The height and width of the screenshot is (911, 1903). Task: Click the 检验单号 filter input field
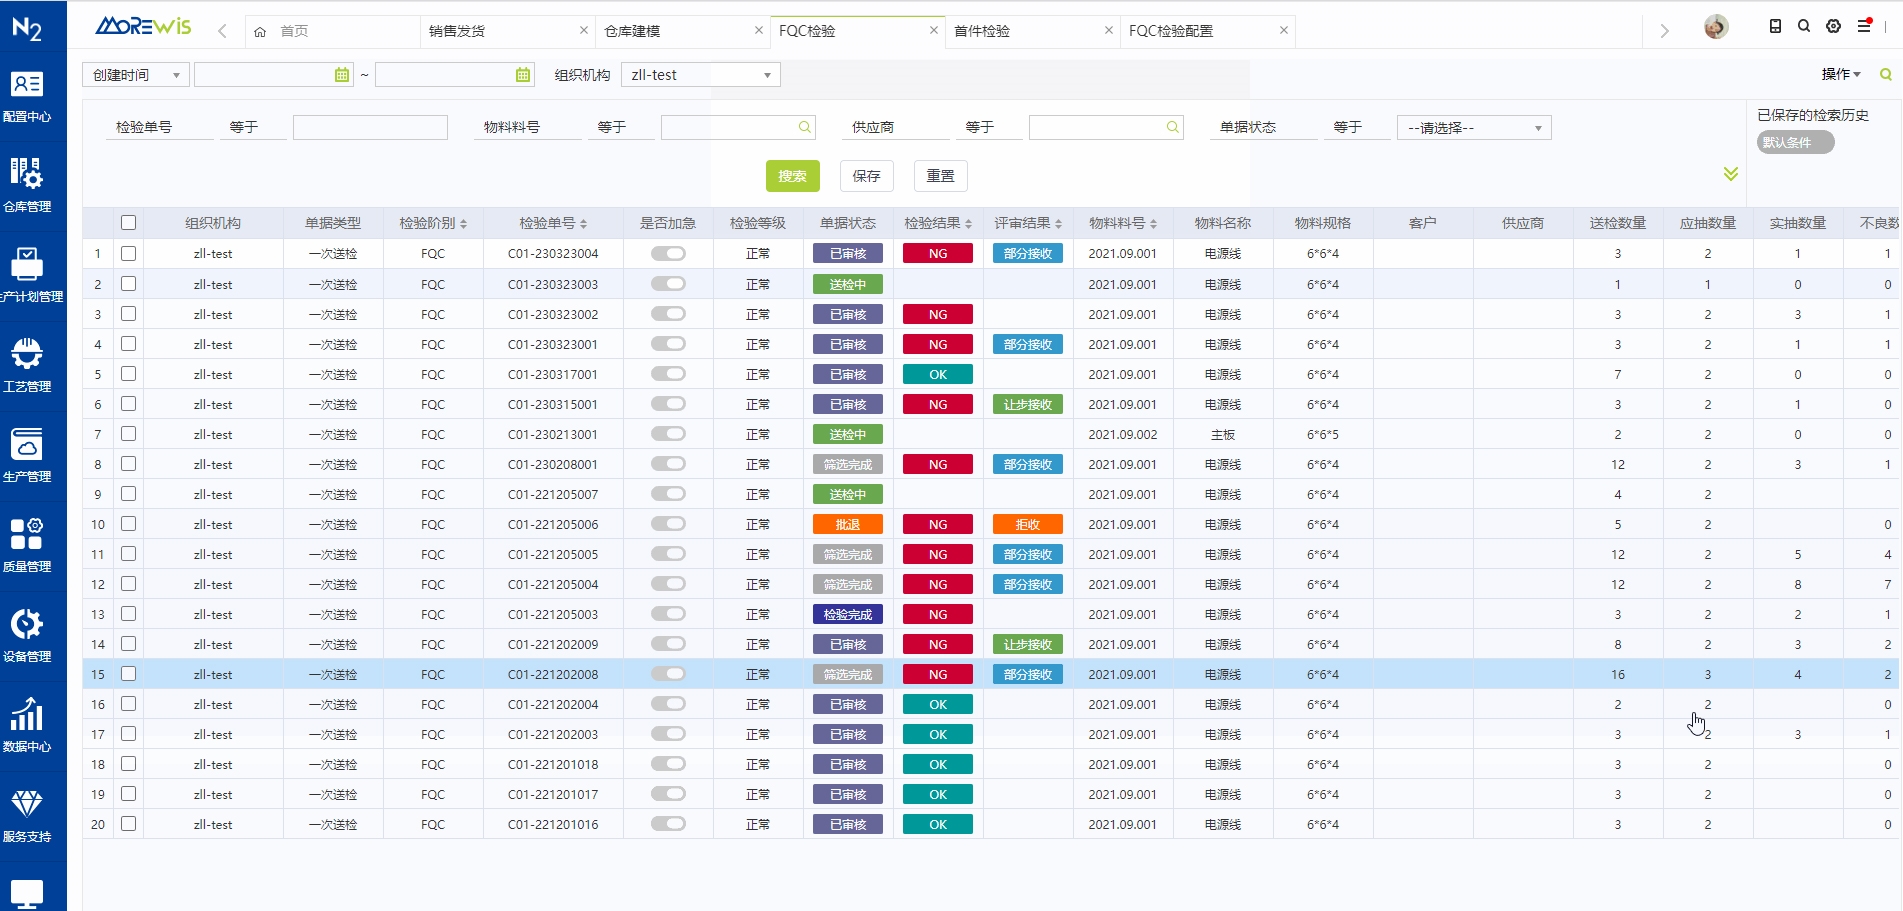(370, 128)
